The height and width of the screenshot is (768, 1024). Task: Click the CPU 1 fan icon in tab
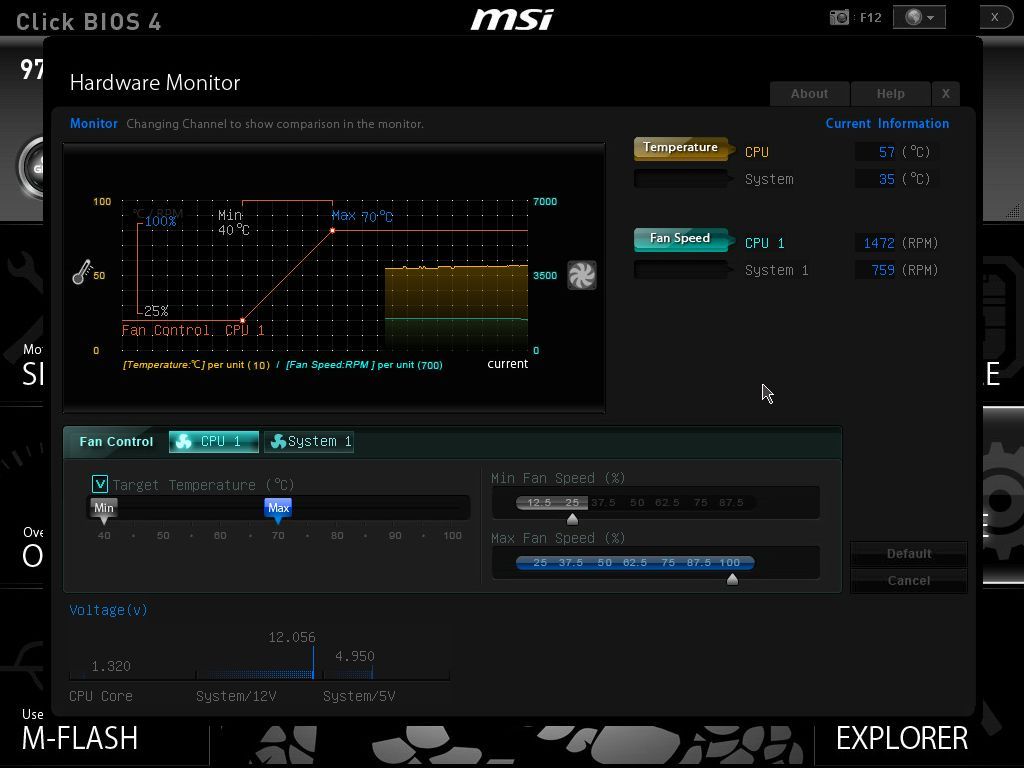pos(184,441)
